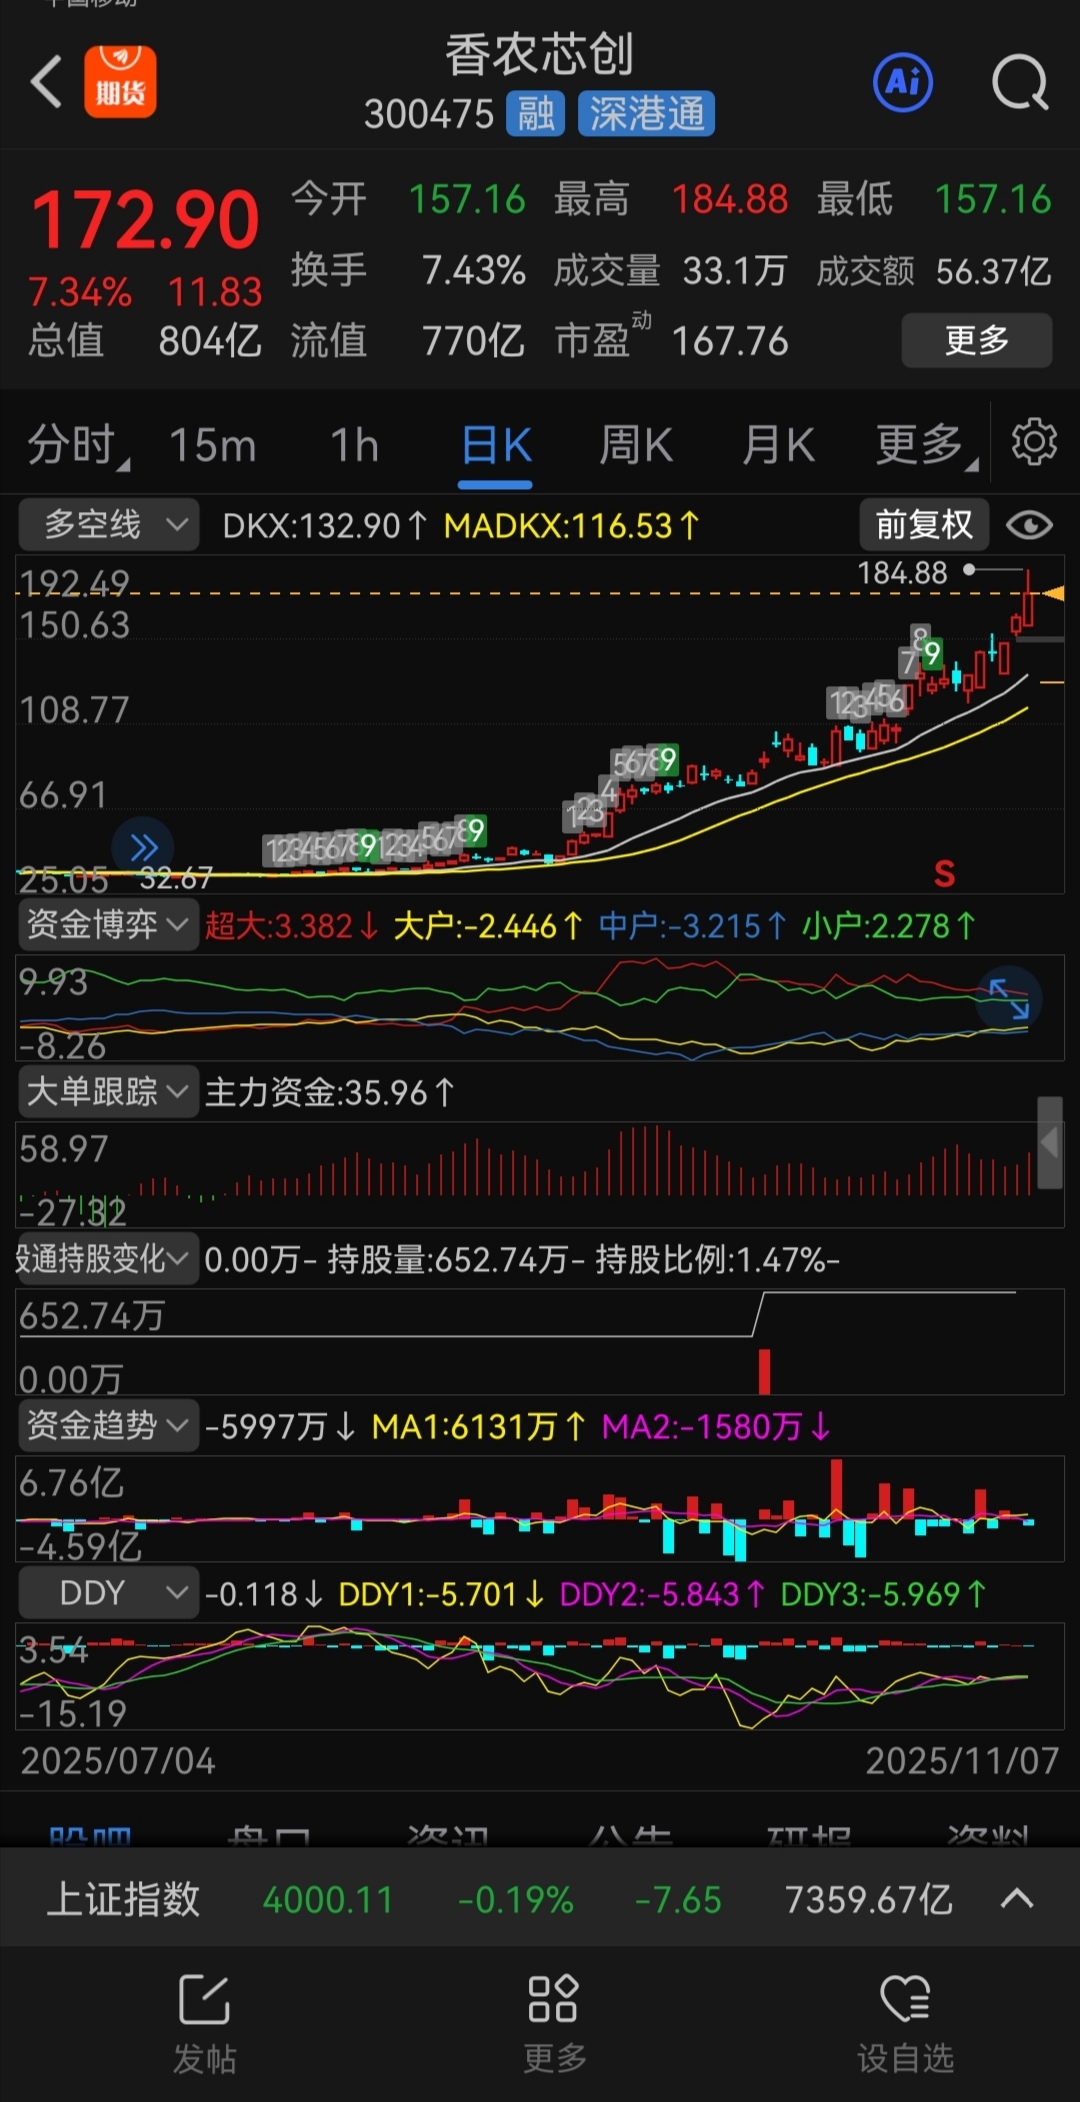Tap the red holdings-change bar in 持股变化 chart
This screenshot has height=2102, width=1080.
tap(765, 1371)
